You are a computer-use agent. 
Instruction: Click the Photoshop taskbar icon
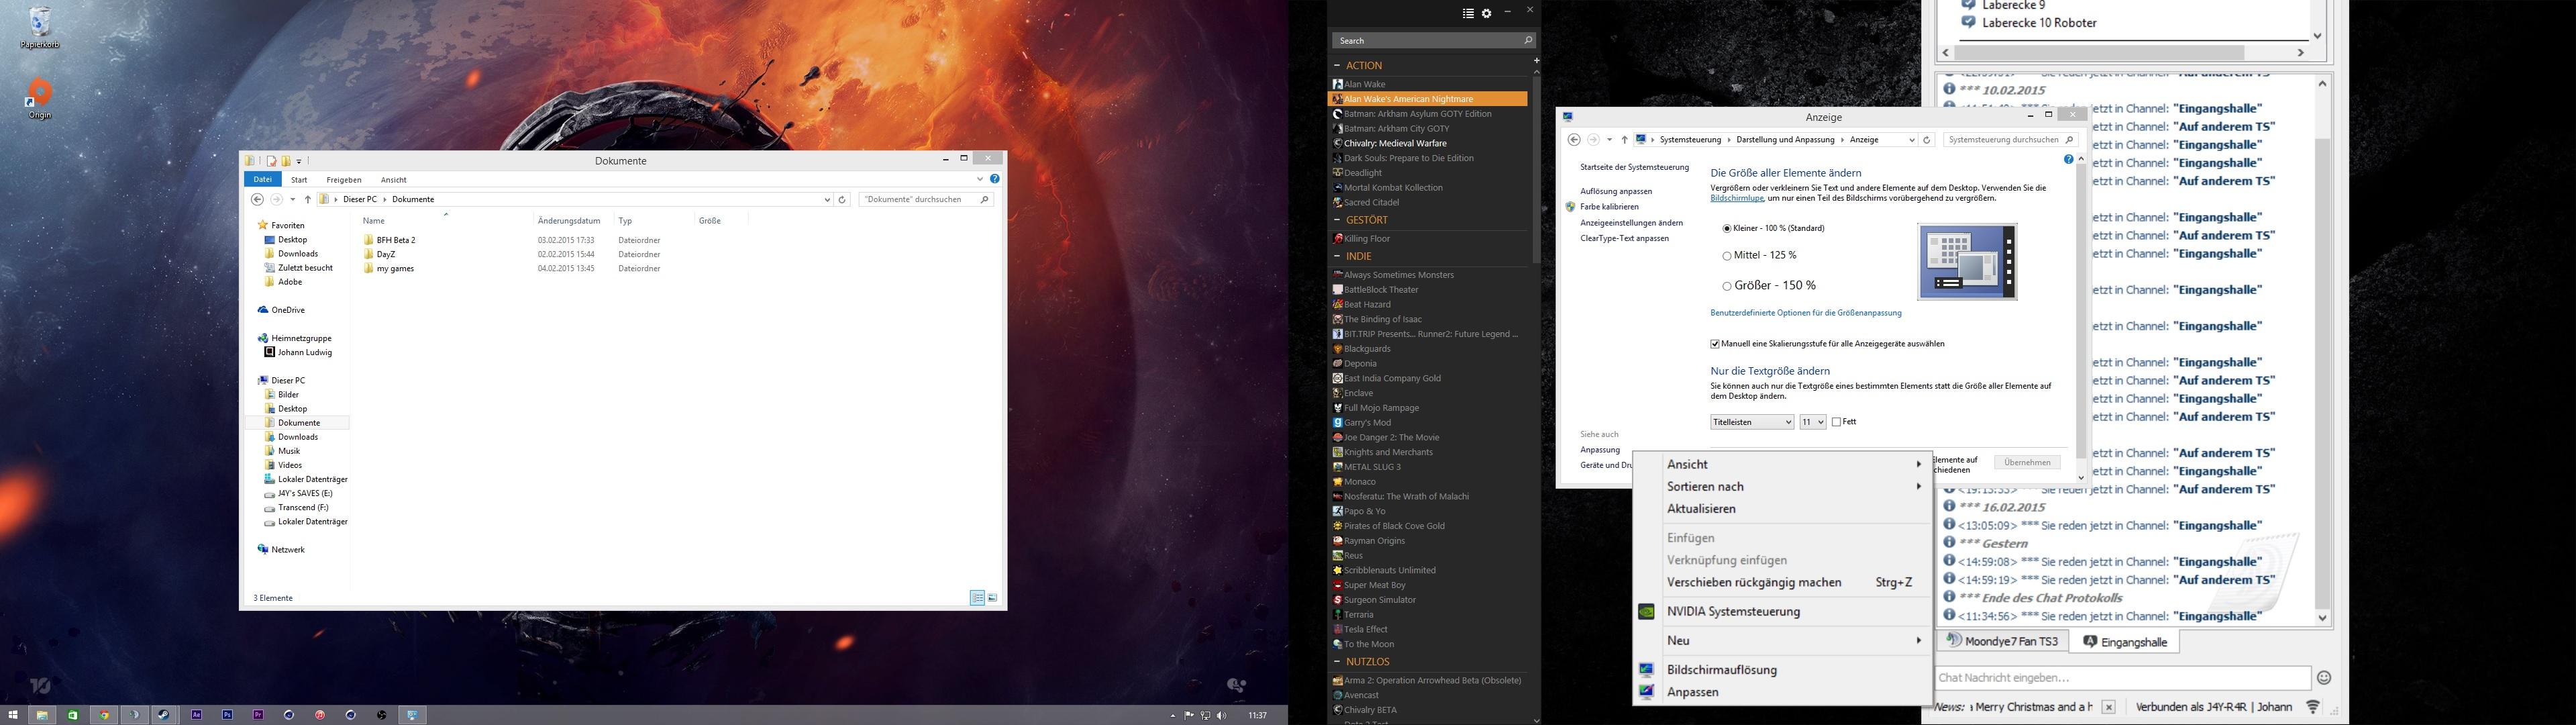pyautogui.click(x=228, y=715)
